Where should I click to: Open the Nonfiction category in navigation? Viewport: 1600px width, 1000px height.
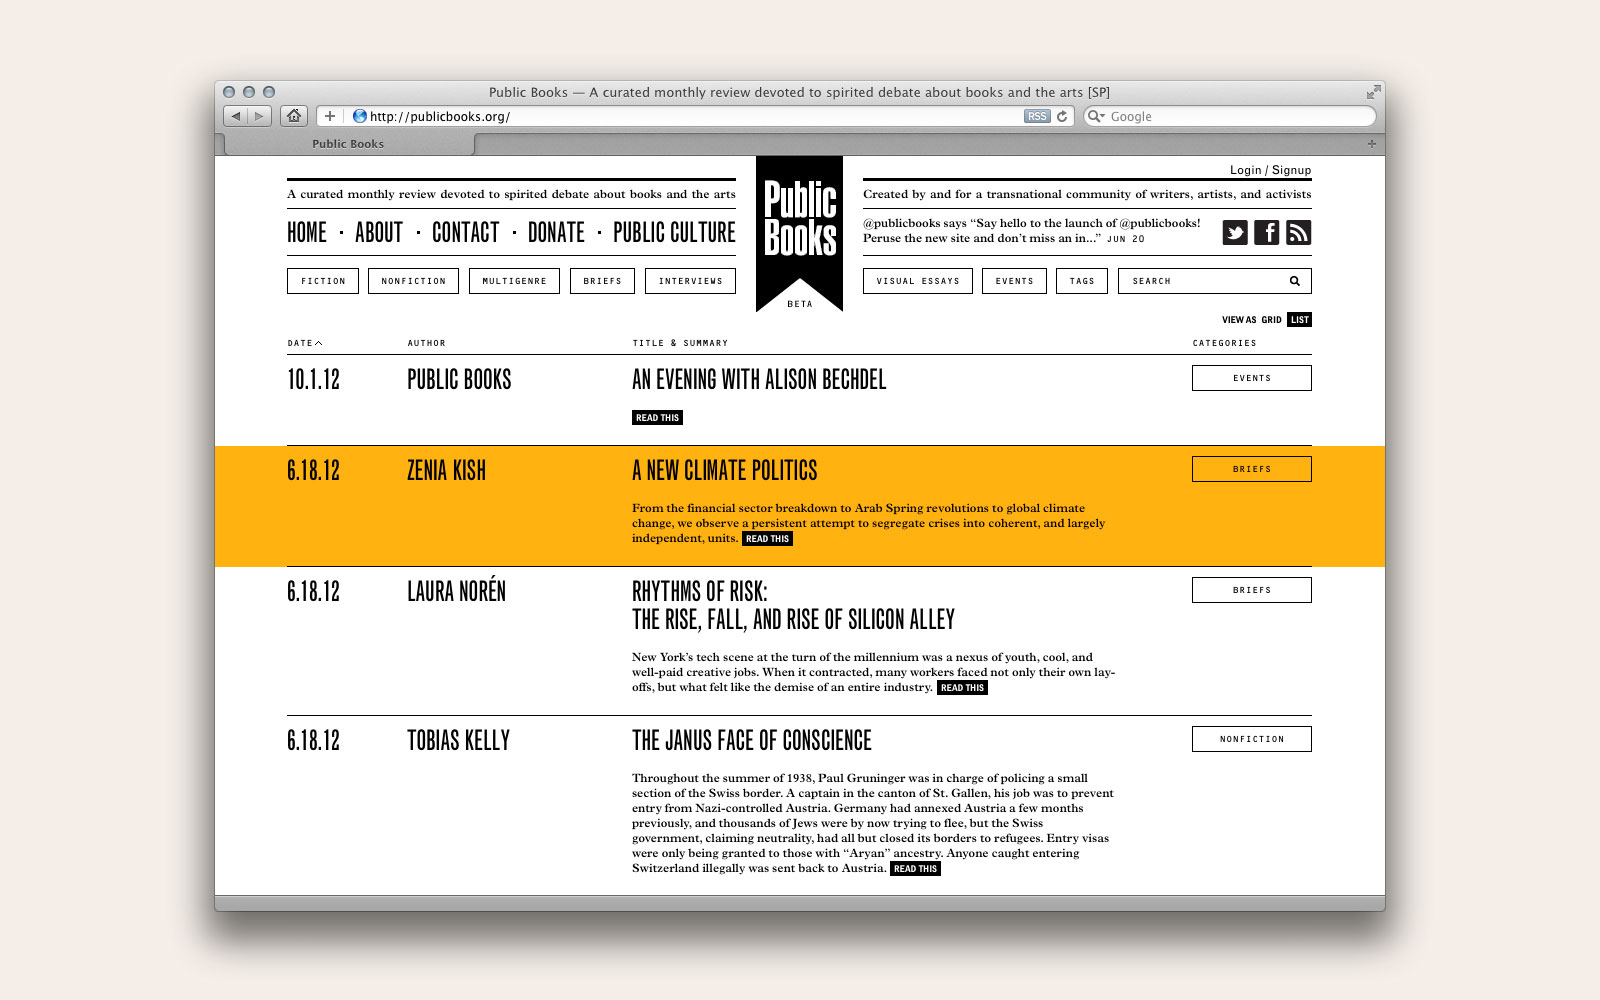(413, 281)
